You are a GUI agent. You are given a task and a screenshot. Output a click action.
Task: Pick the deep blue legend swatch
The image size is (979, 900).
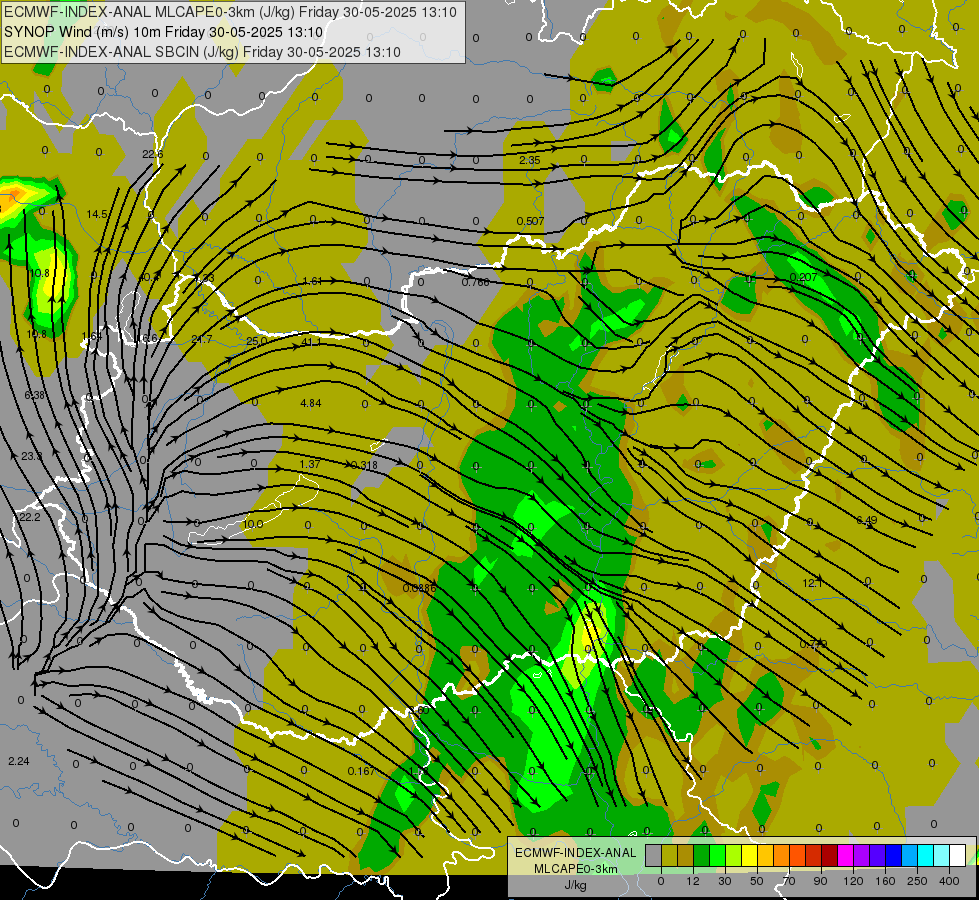coord(894,856)
